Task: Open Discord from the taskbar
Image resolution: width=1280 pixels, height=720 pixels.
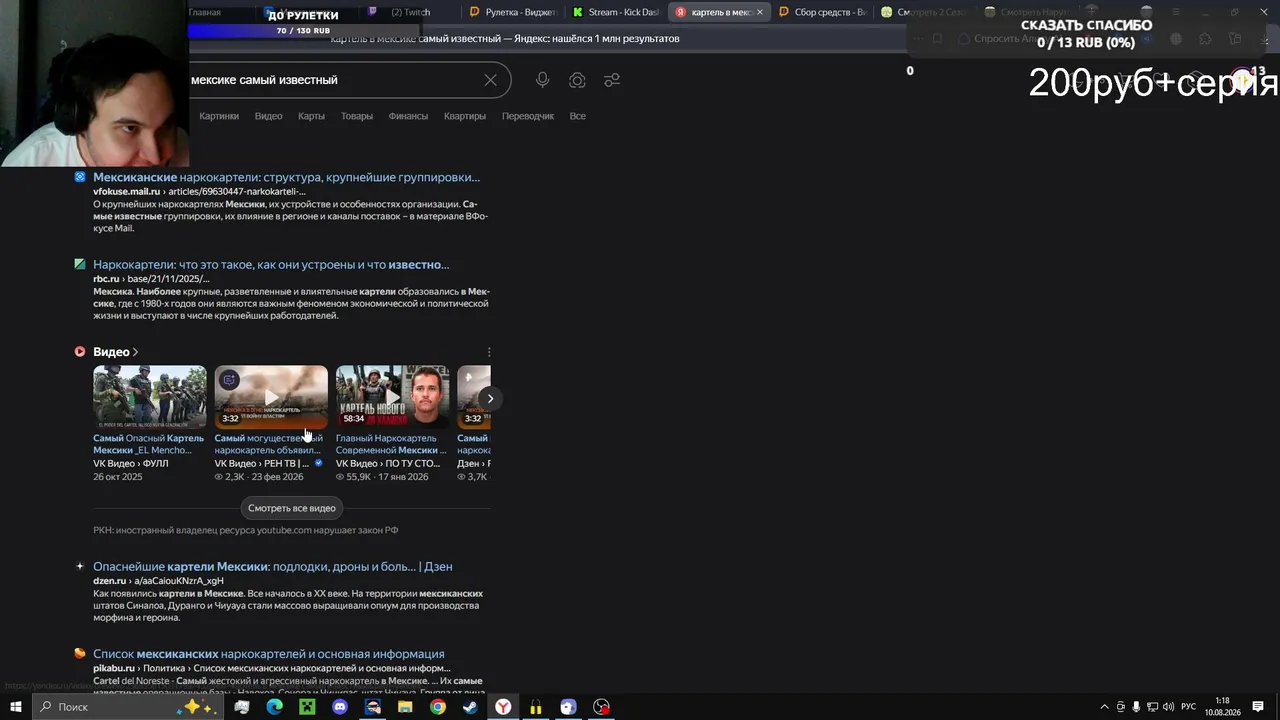Action: point(340,707)
